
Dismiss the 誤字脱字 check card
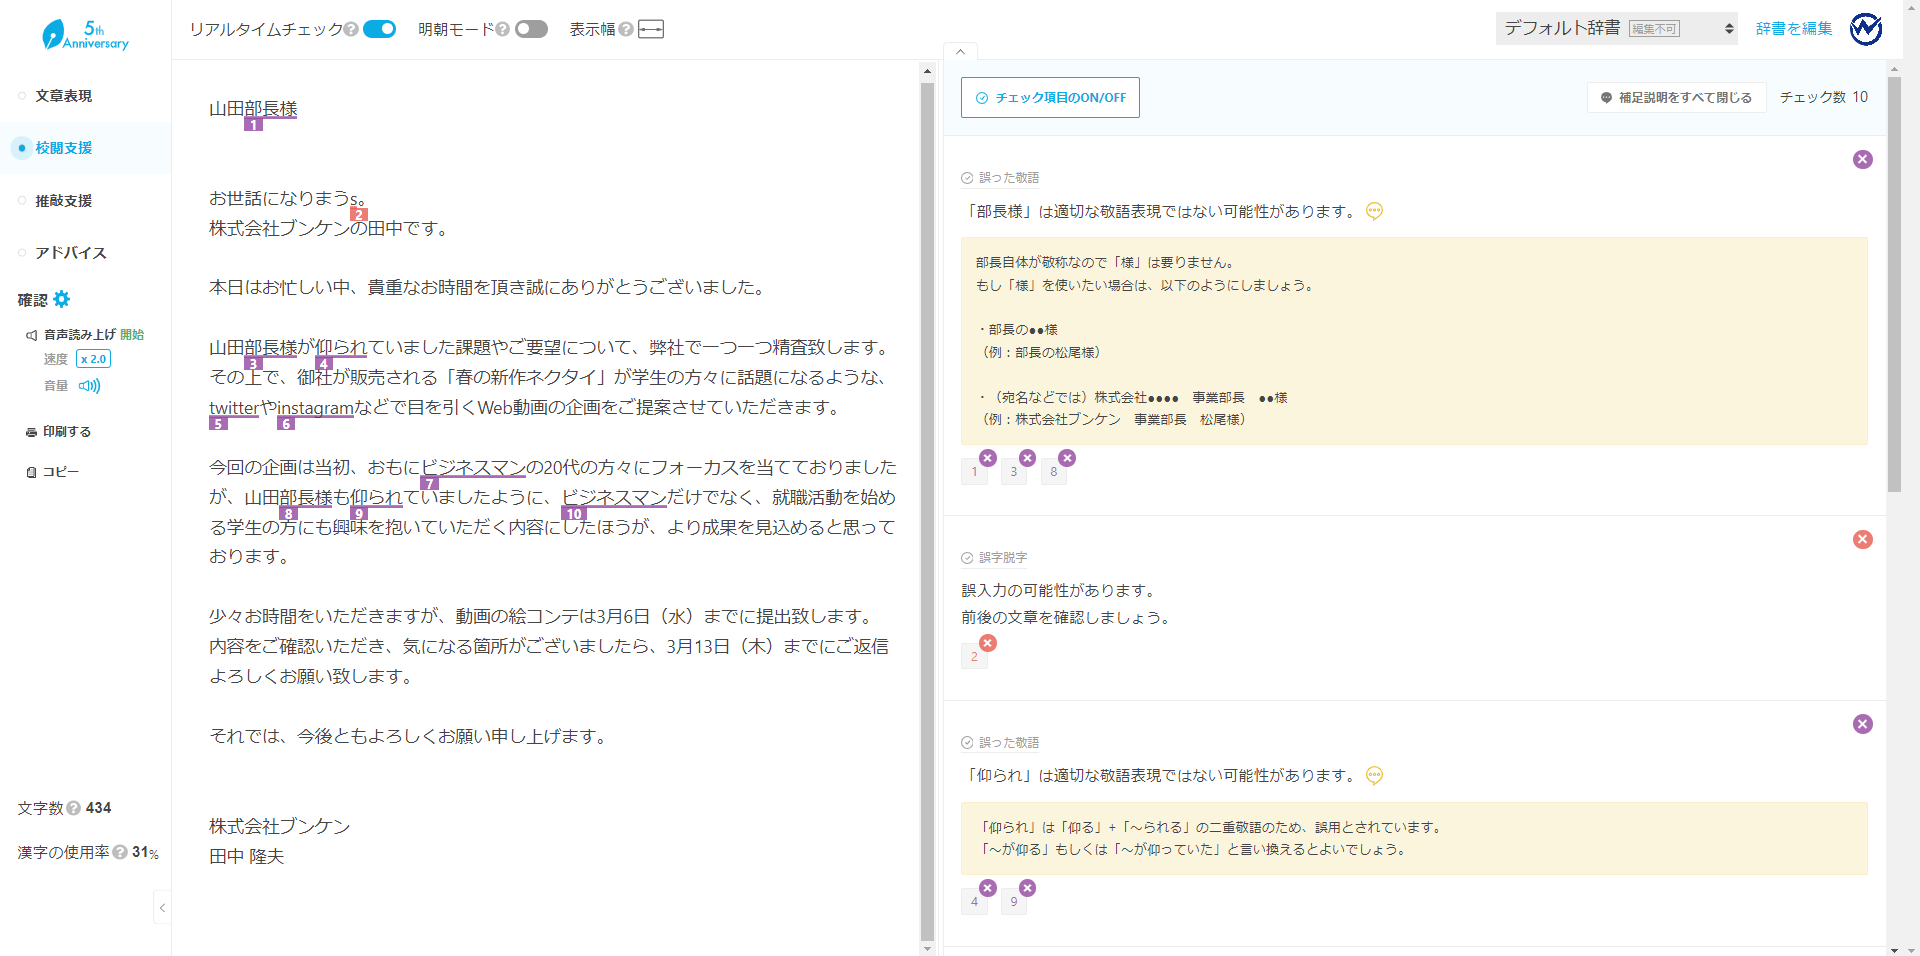[x=1862, y=540]
